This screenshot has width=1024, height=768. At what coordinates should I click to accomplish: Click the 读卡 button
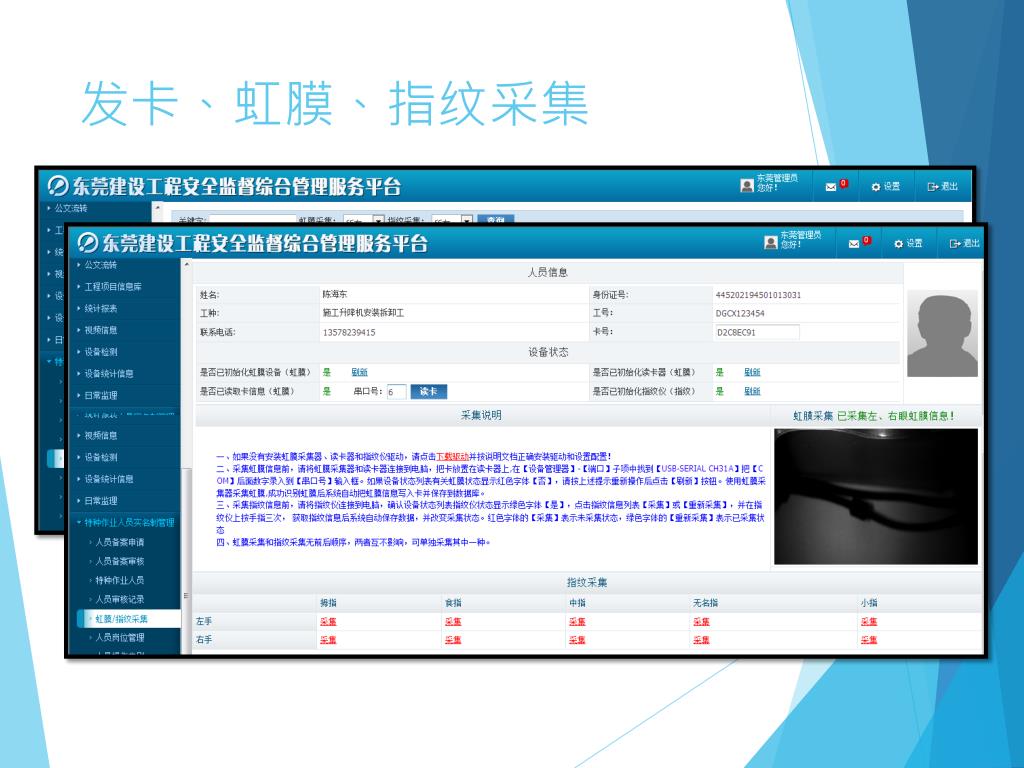(x=428, y=391)
